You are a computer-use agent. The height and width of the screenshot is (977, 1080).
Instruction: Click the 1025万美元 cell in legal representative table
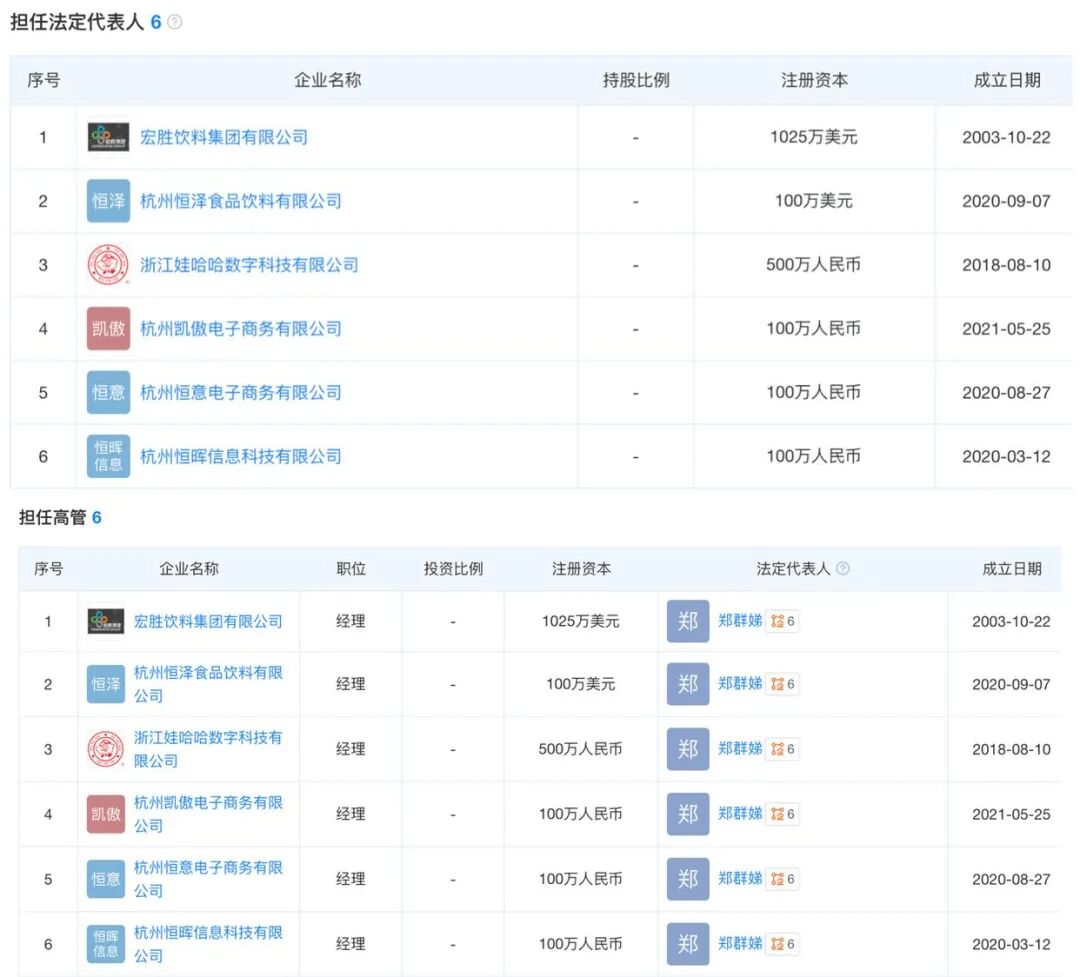[814, 137]
